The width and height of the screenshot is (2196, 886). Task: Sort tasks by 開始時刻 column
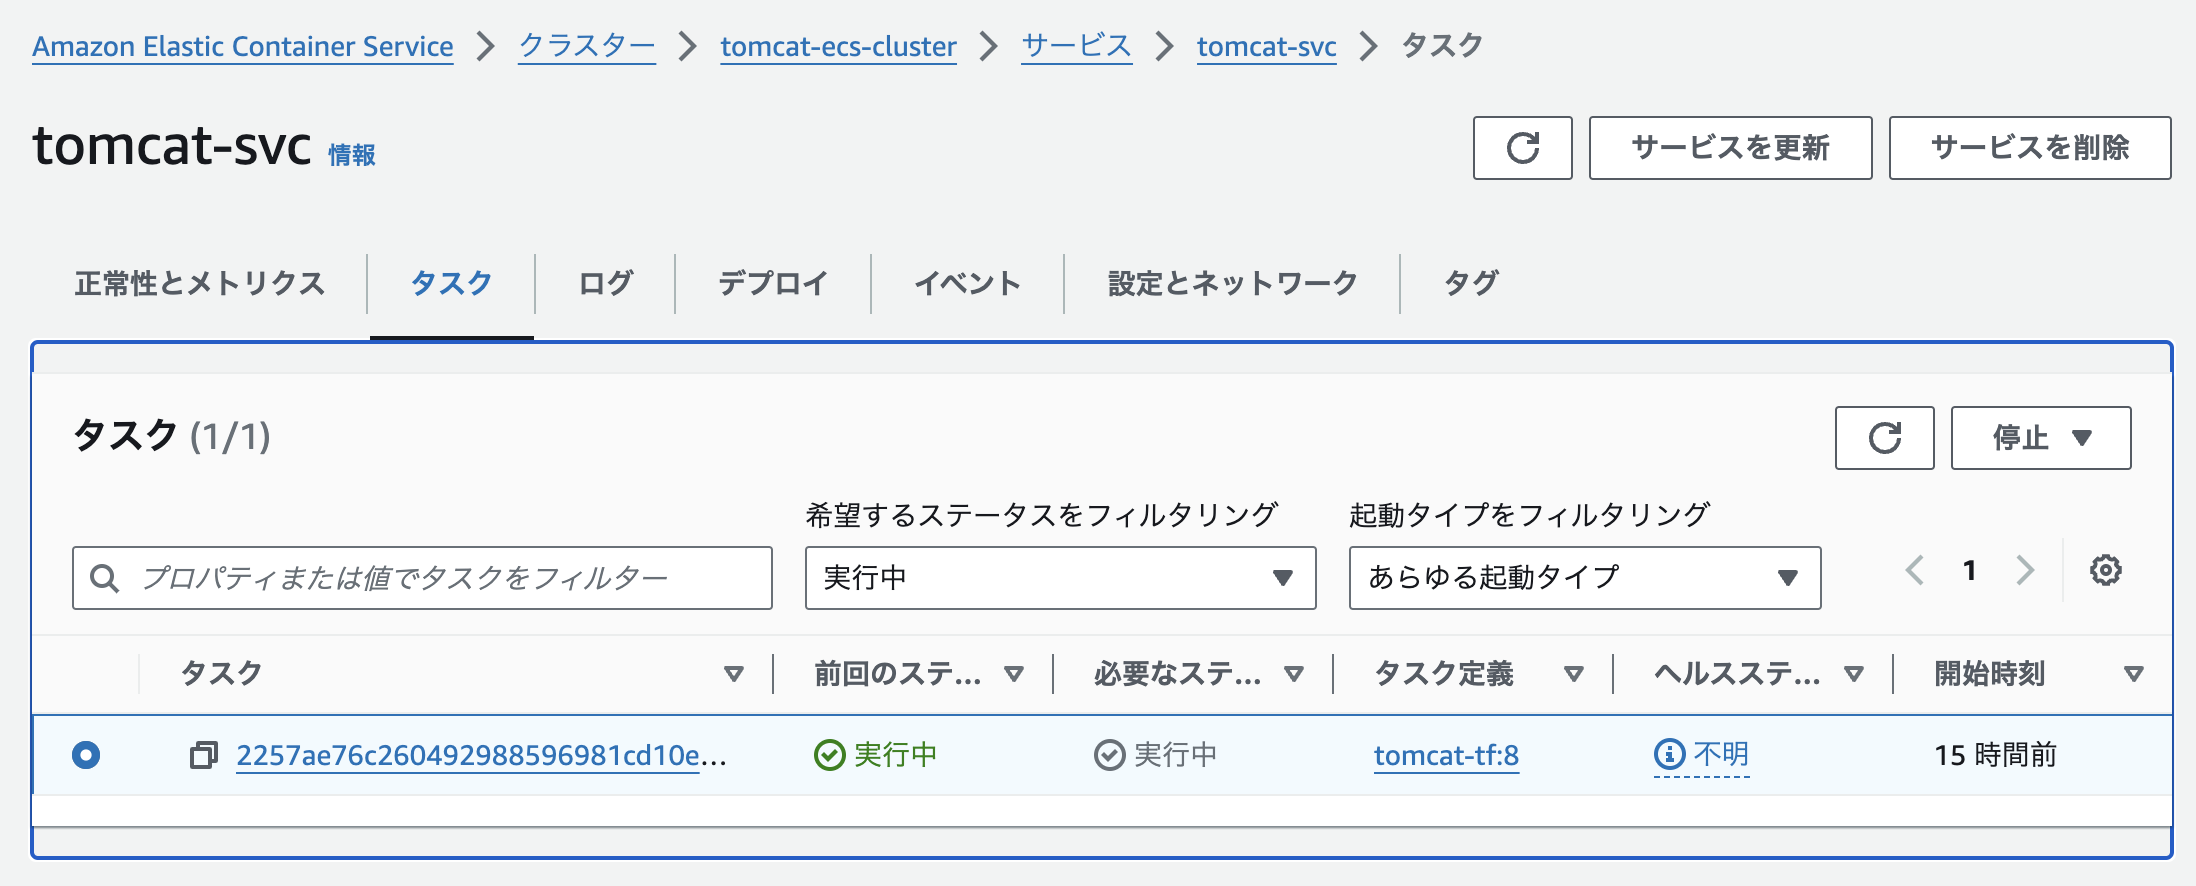(x=2134, y=673)
